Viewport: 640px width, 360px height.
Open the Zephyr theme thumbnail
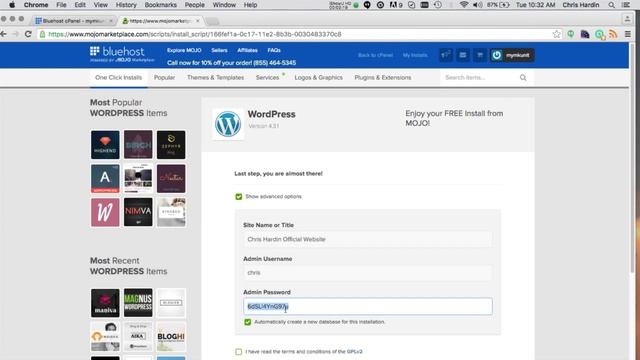171,145
